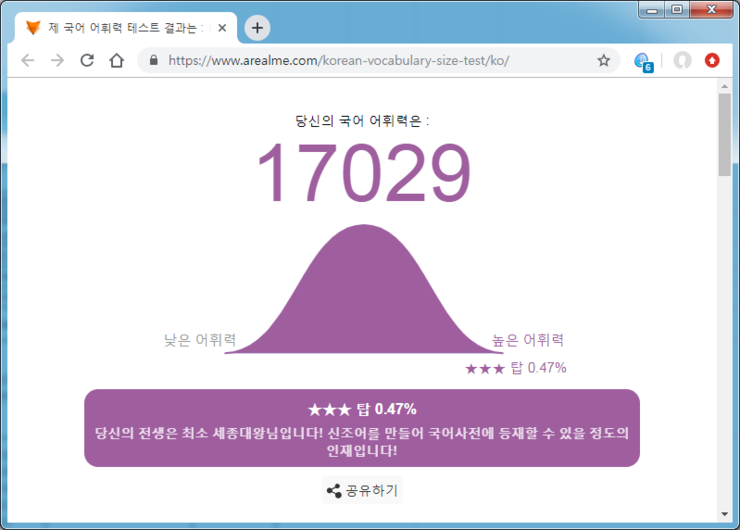Maximize the browser window
Screen dimensions: 740x530
pos(677,10)
